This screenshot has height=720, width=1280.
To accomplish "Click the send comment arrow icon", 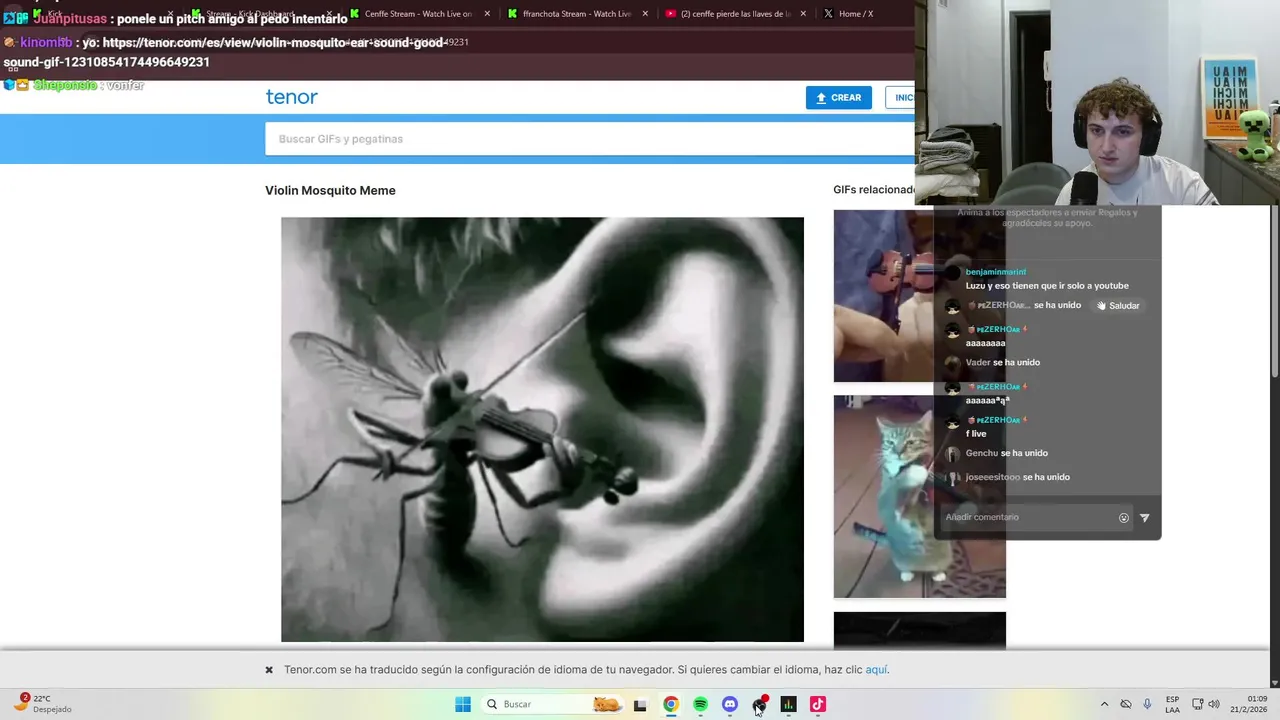I will tap(1145, 518).
